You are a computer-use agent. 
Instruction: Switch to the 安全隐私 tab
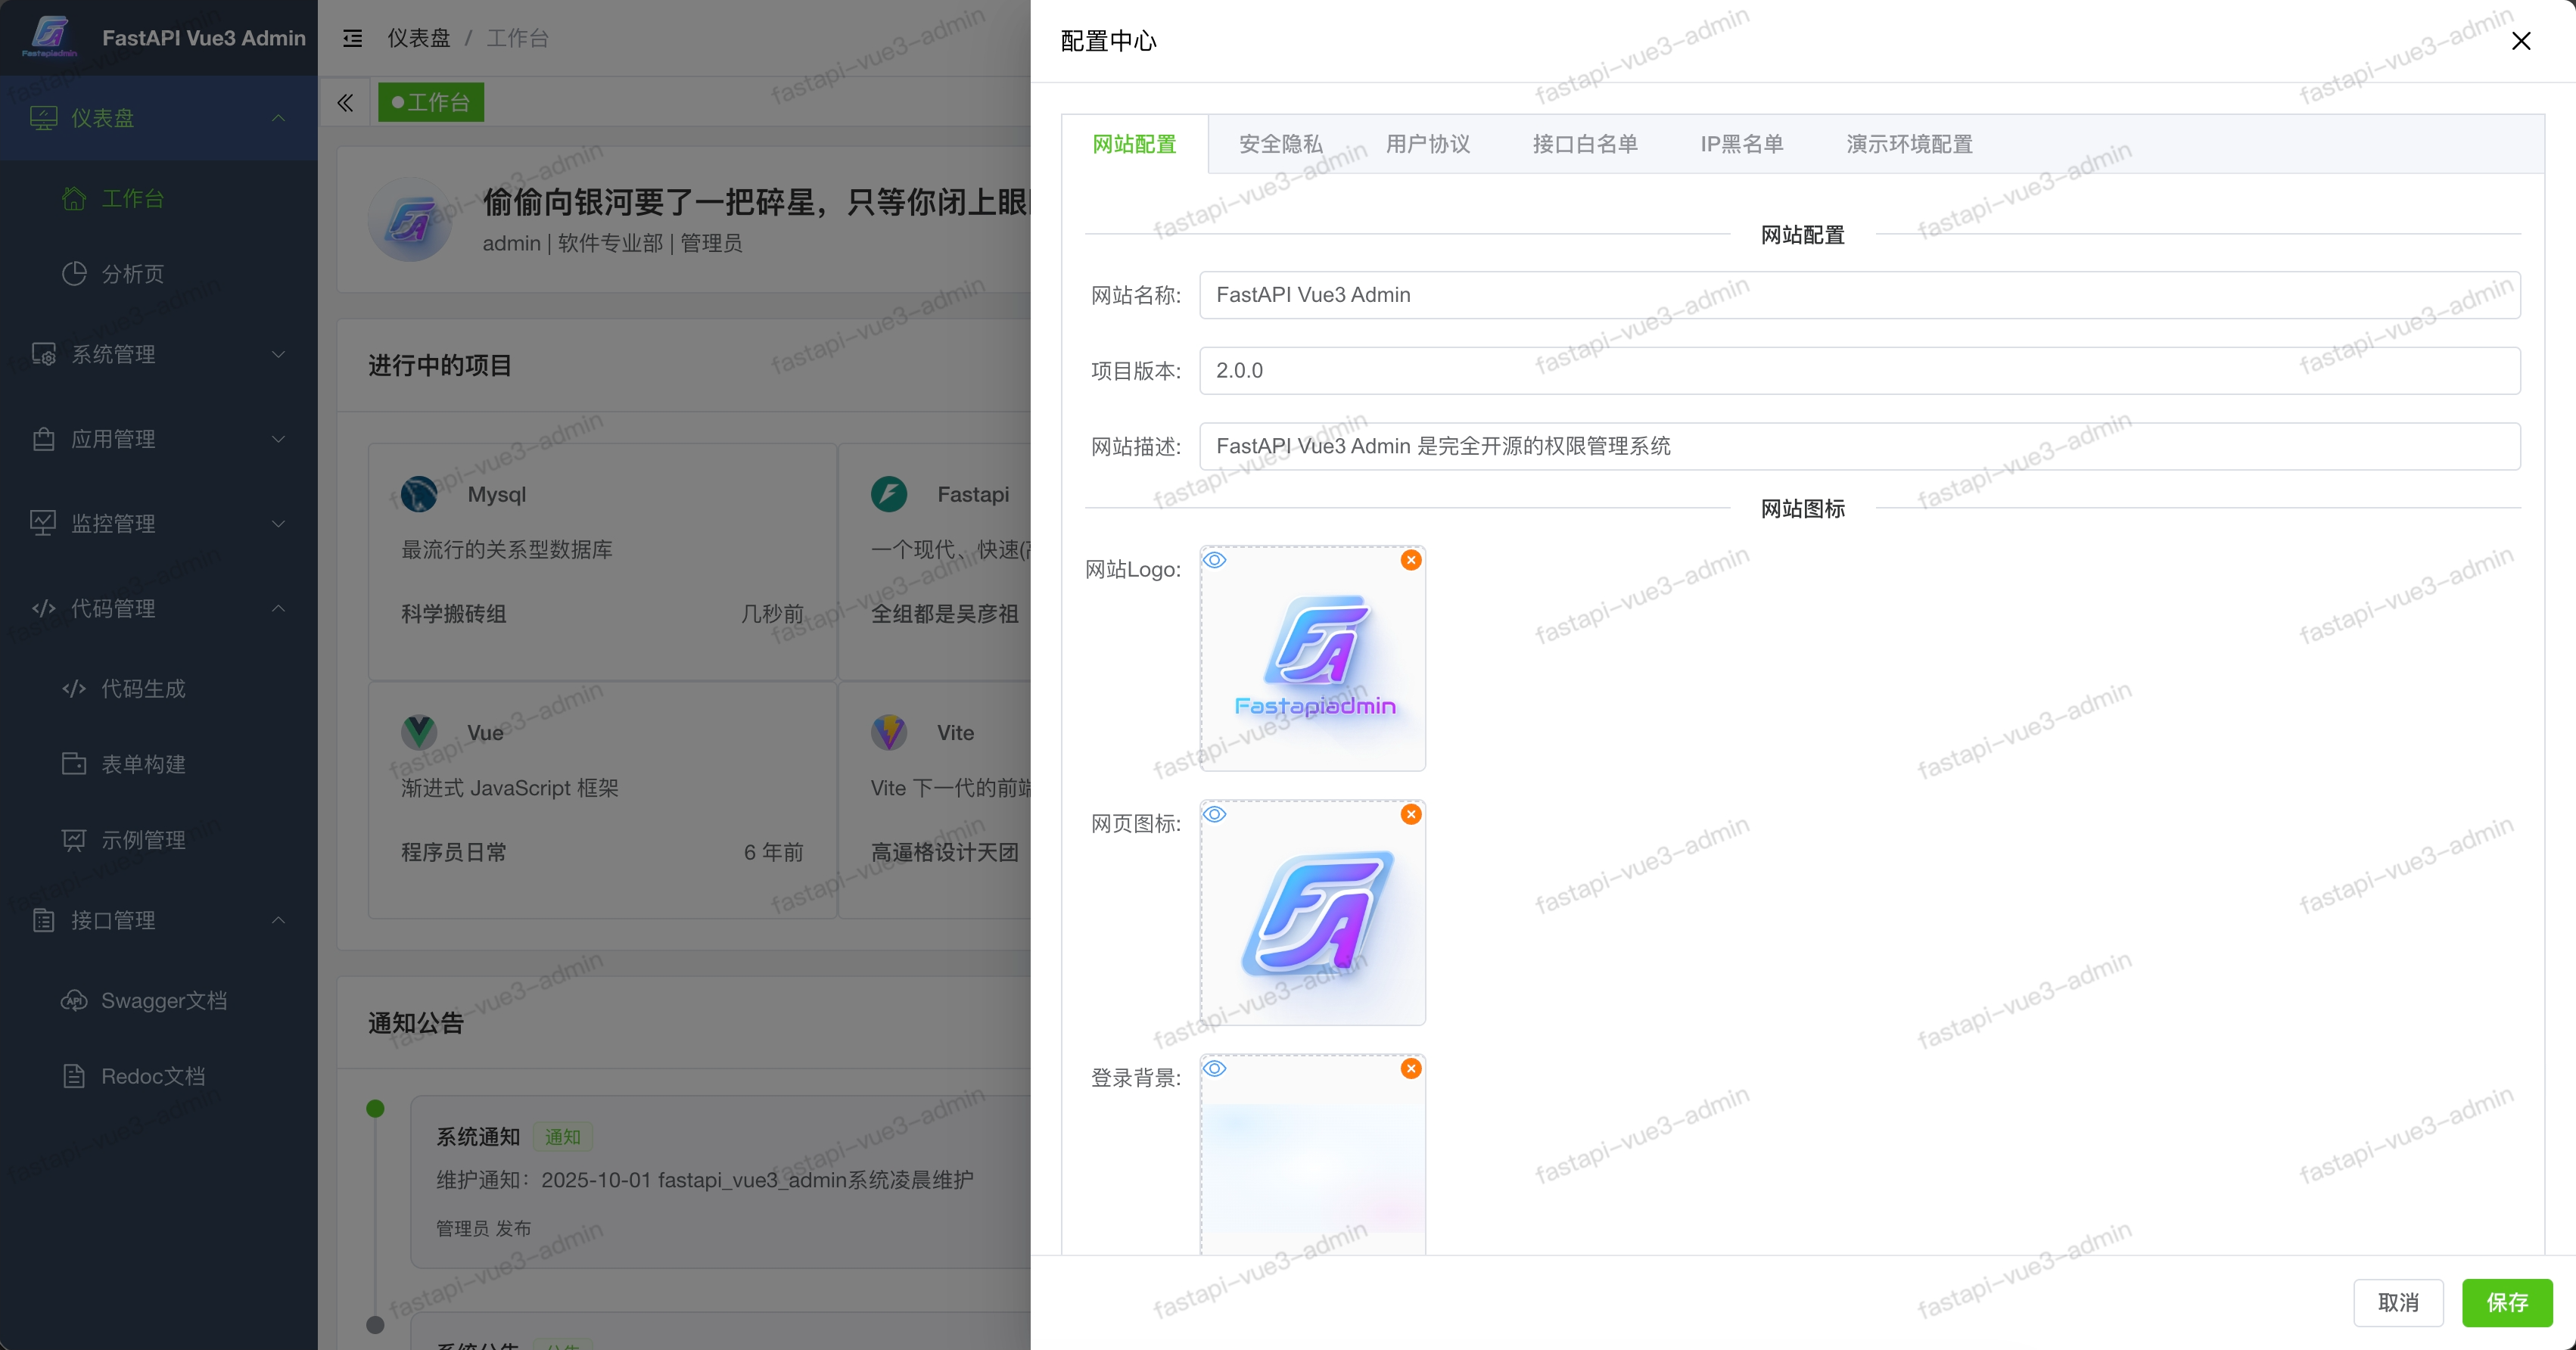1280,144
